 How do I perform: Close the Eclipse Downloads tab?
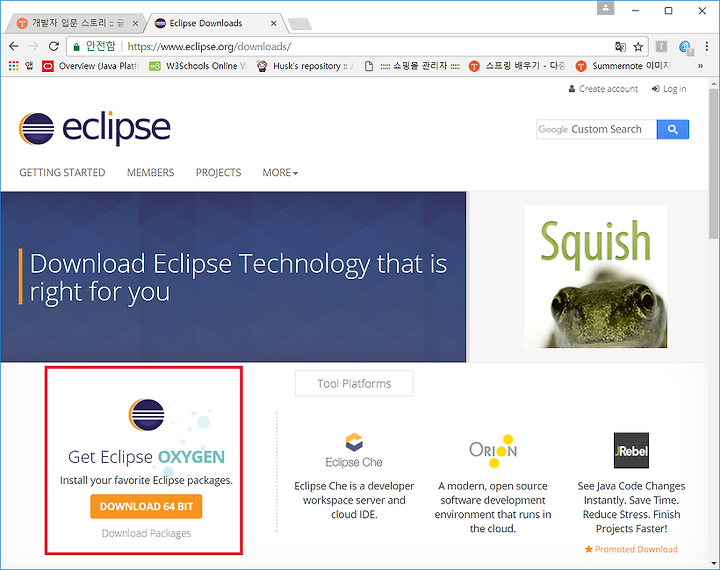click(273, 23)
